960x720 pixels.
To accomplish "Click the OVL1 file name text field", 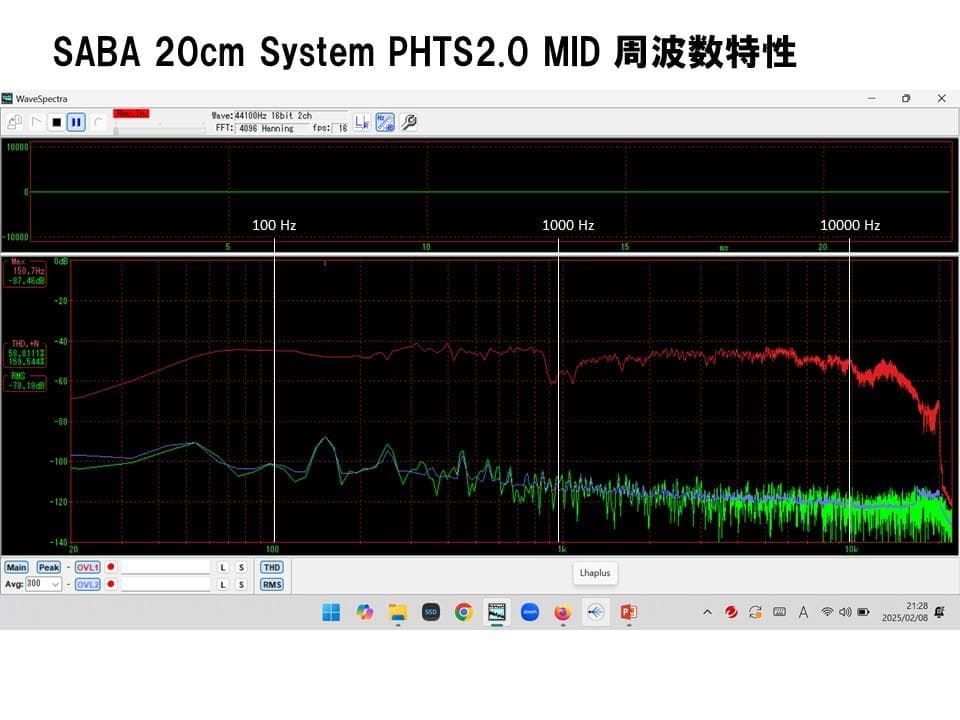I will [165, 567].
